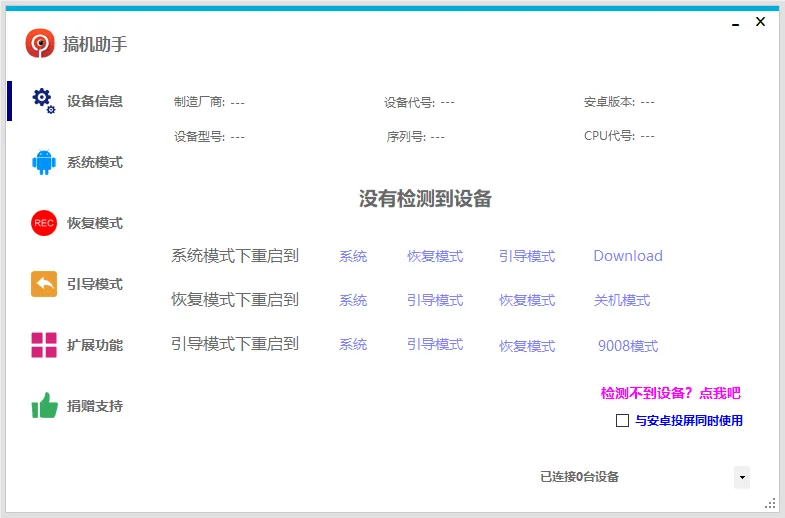Reboot to 系统 from 恢复模式 row
785x518 pixels.
353,300
